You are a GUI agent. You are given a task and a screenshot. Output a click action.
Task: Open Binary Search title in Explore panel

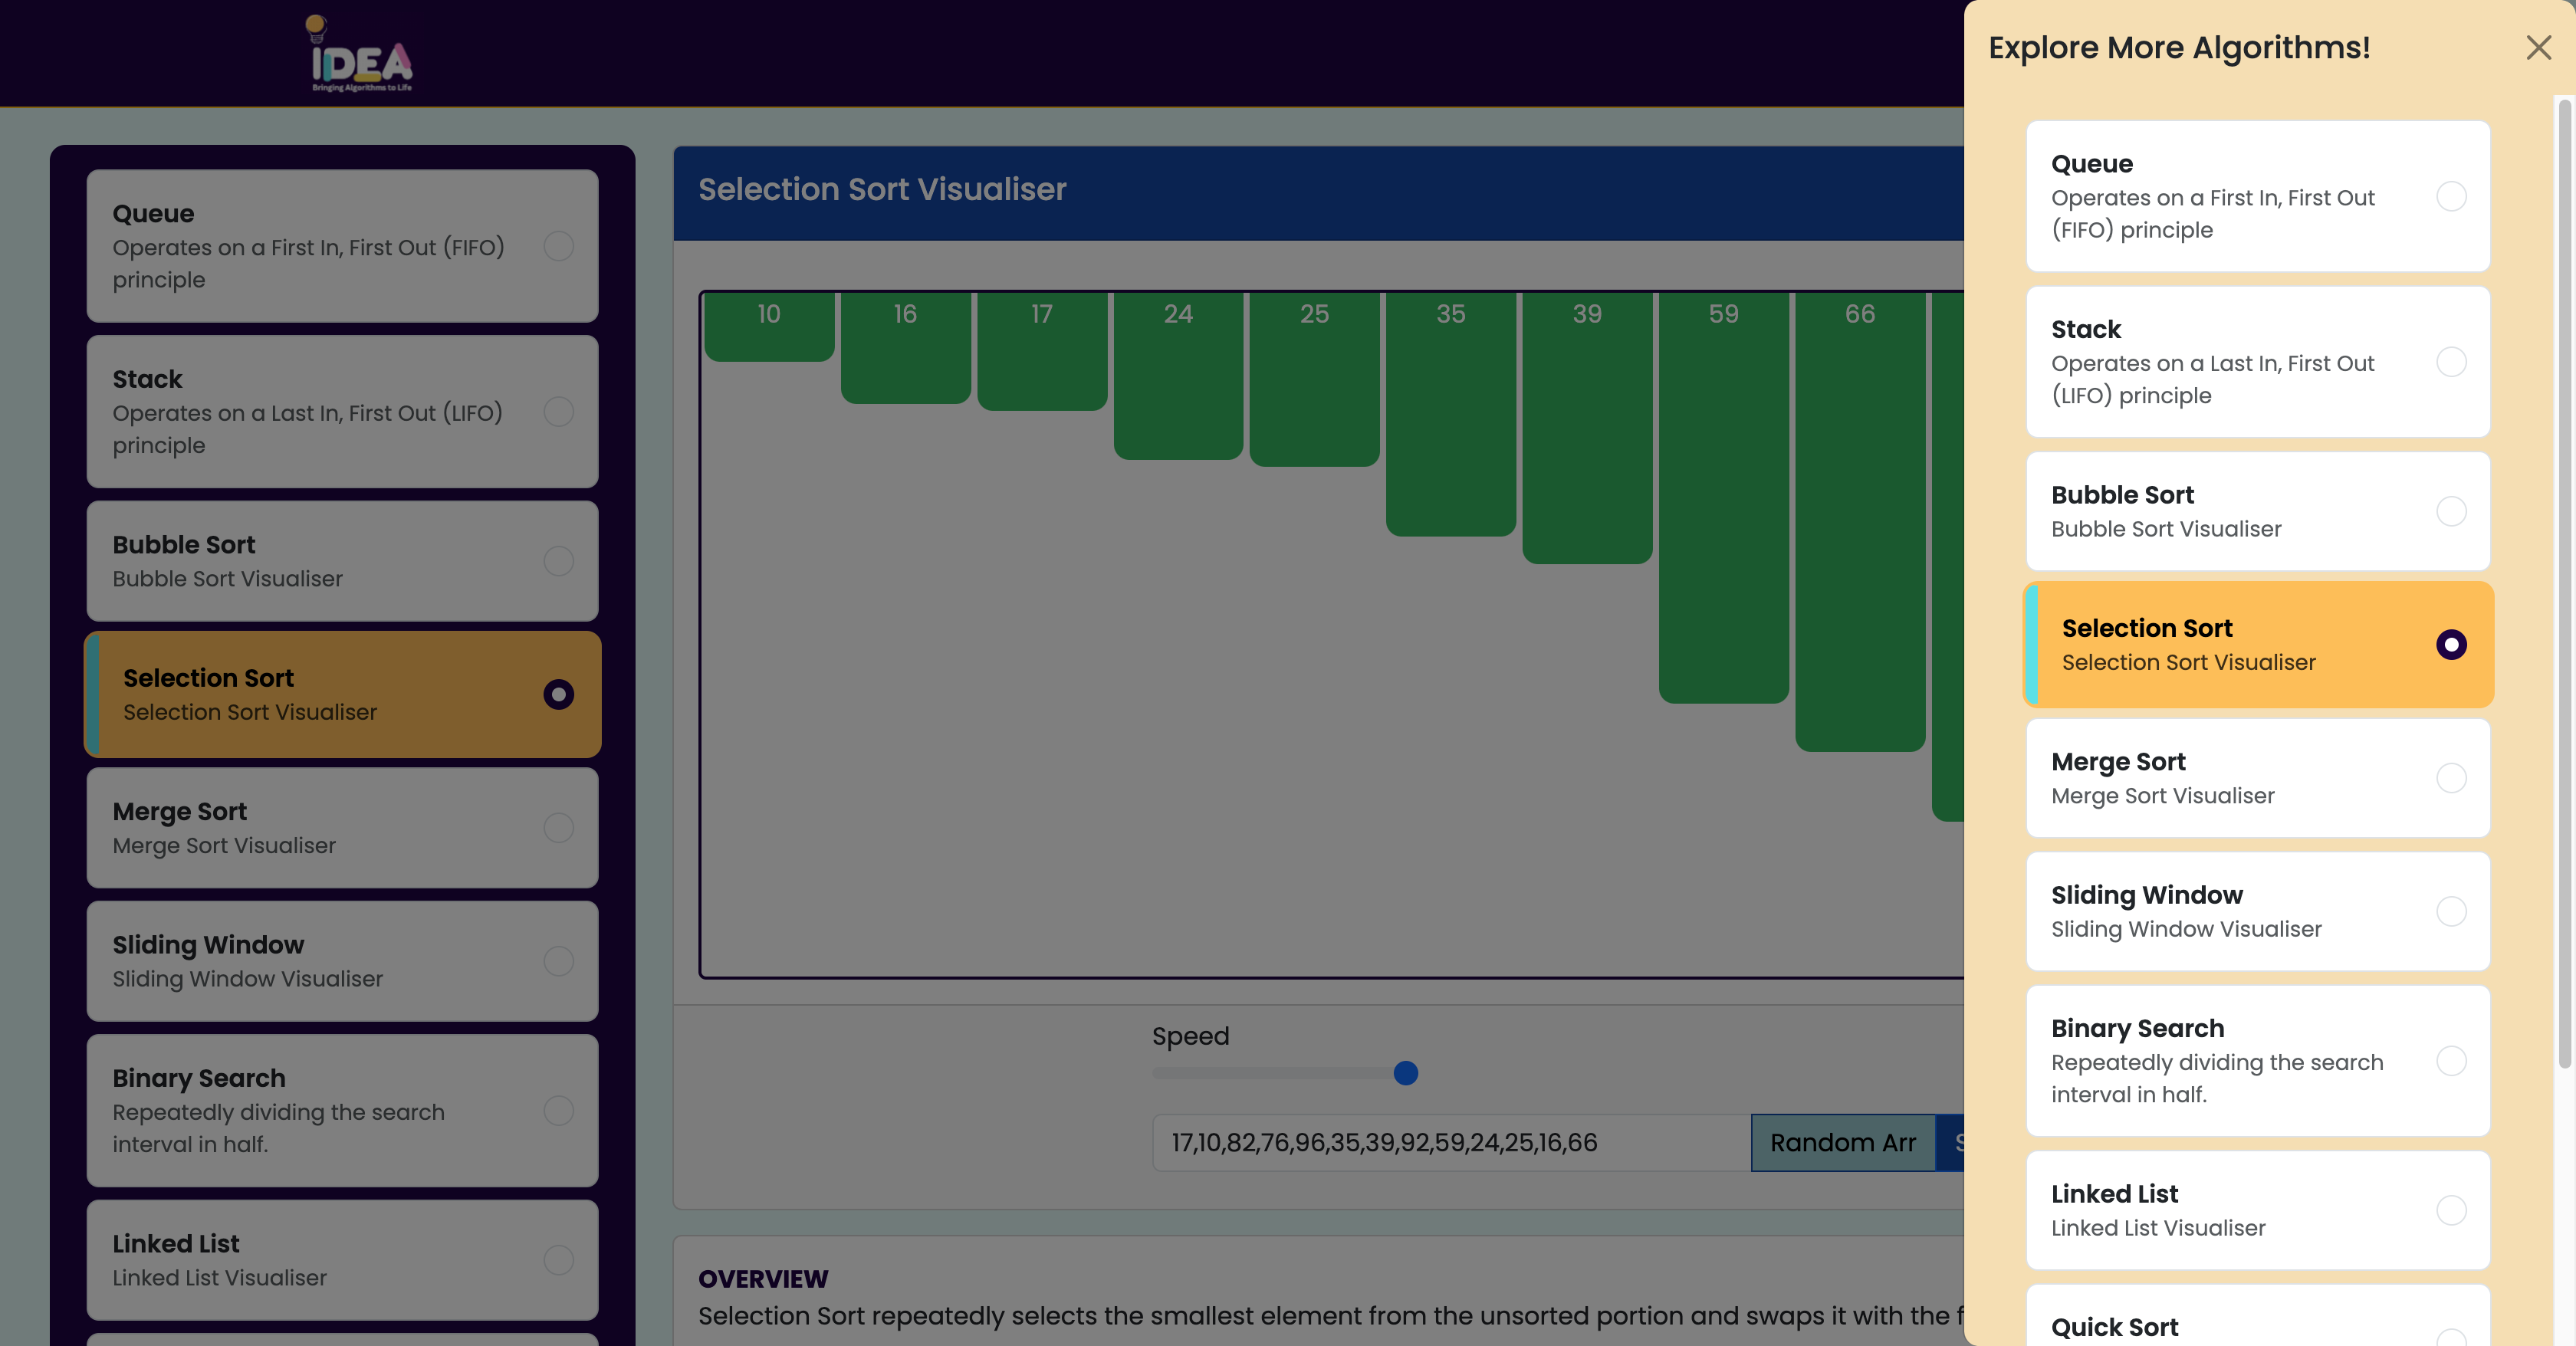click(2137, 1028)
